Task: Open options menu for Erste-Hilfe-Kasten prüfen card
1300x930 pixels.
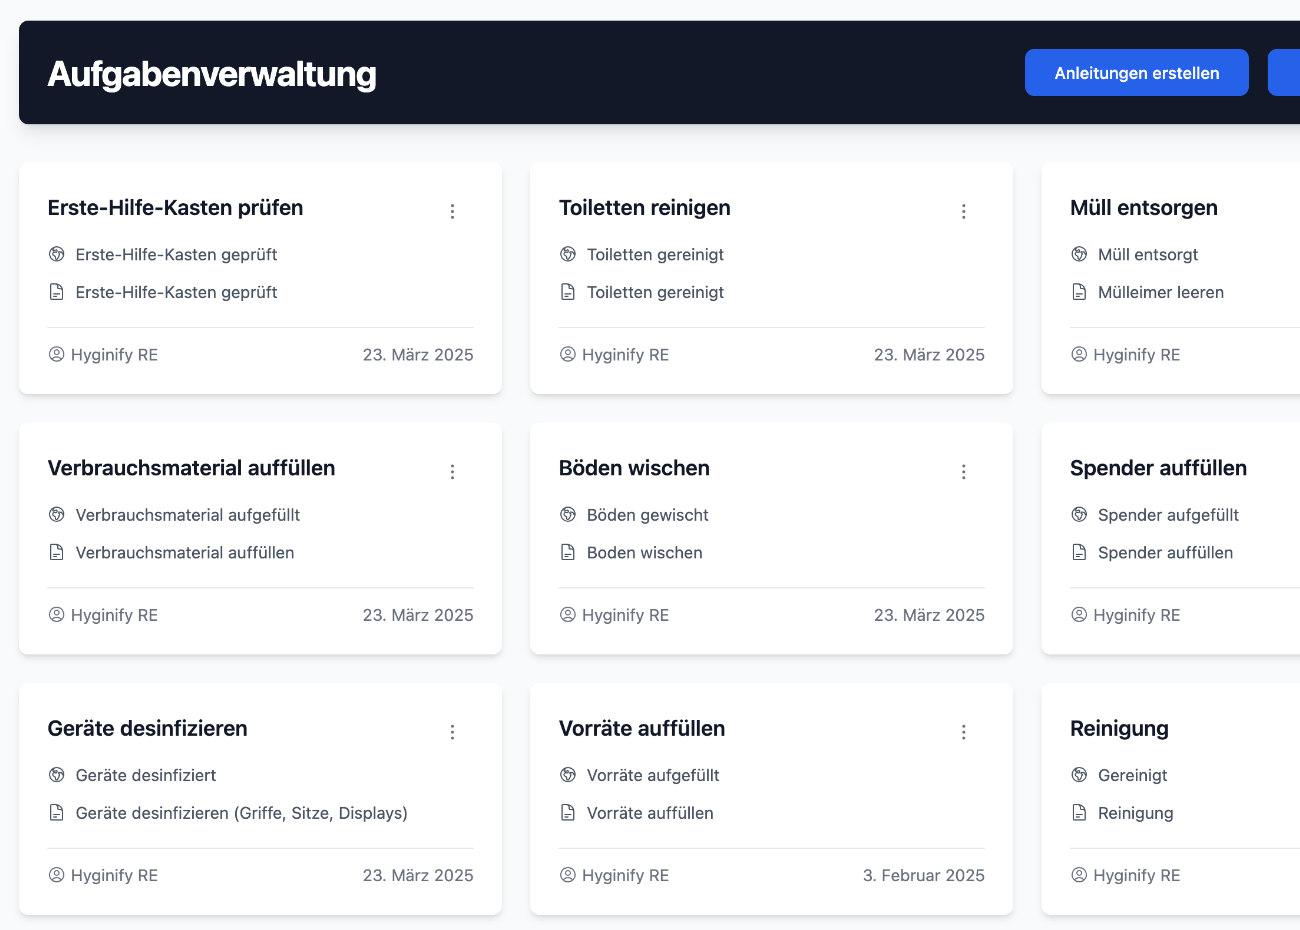Action: click(x=452, y=211)
